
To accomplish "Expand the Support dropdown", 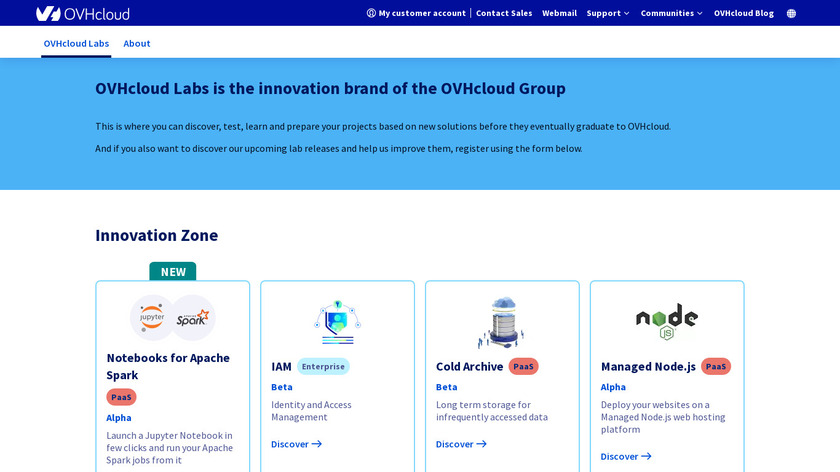I will pos(608,13).
